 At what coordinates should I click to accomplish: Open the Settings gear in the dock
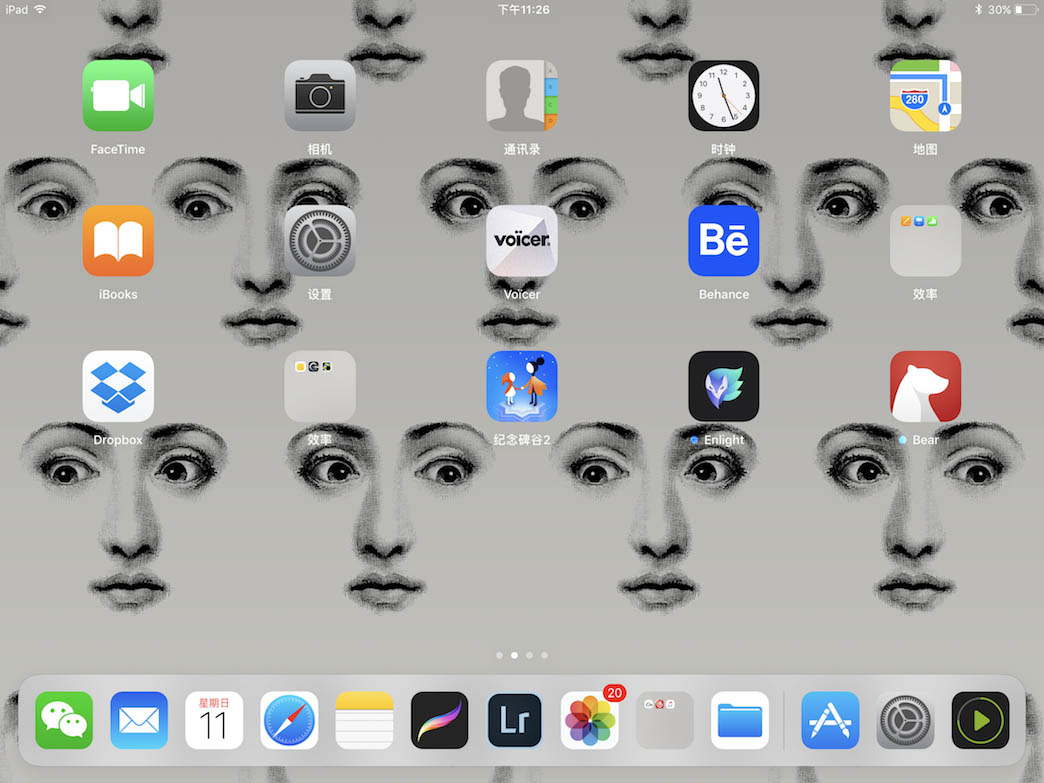pos(906,720)
